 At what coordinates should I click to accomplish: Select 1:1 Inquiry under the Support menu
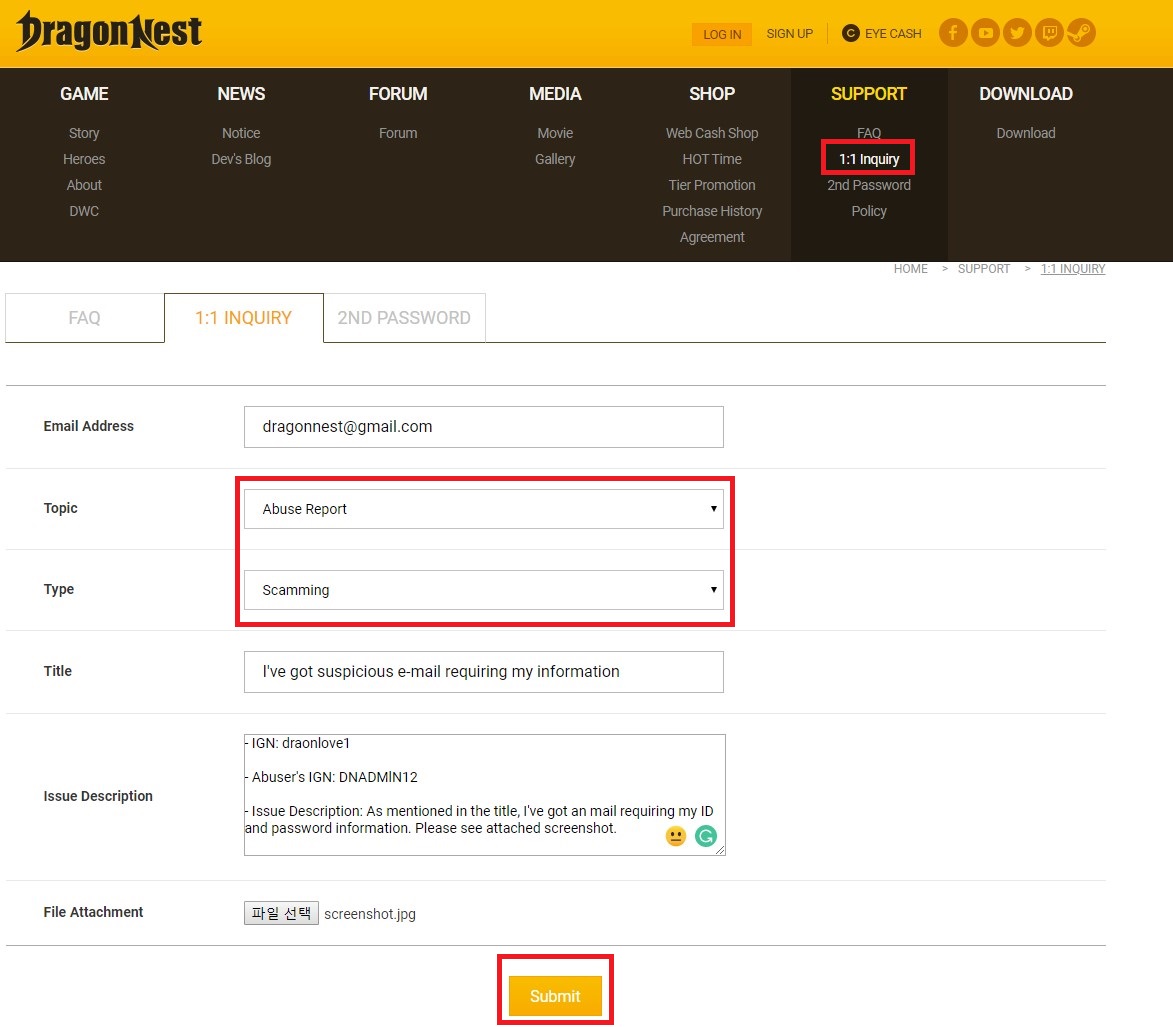(x=868, y=159)
